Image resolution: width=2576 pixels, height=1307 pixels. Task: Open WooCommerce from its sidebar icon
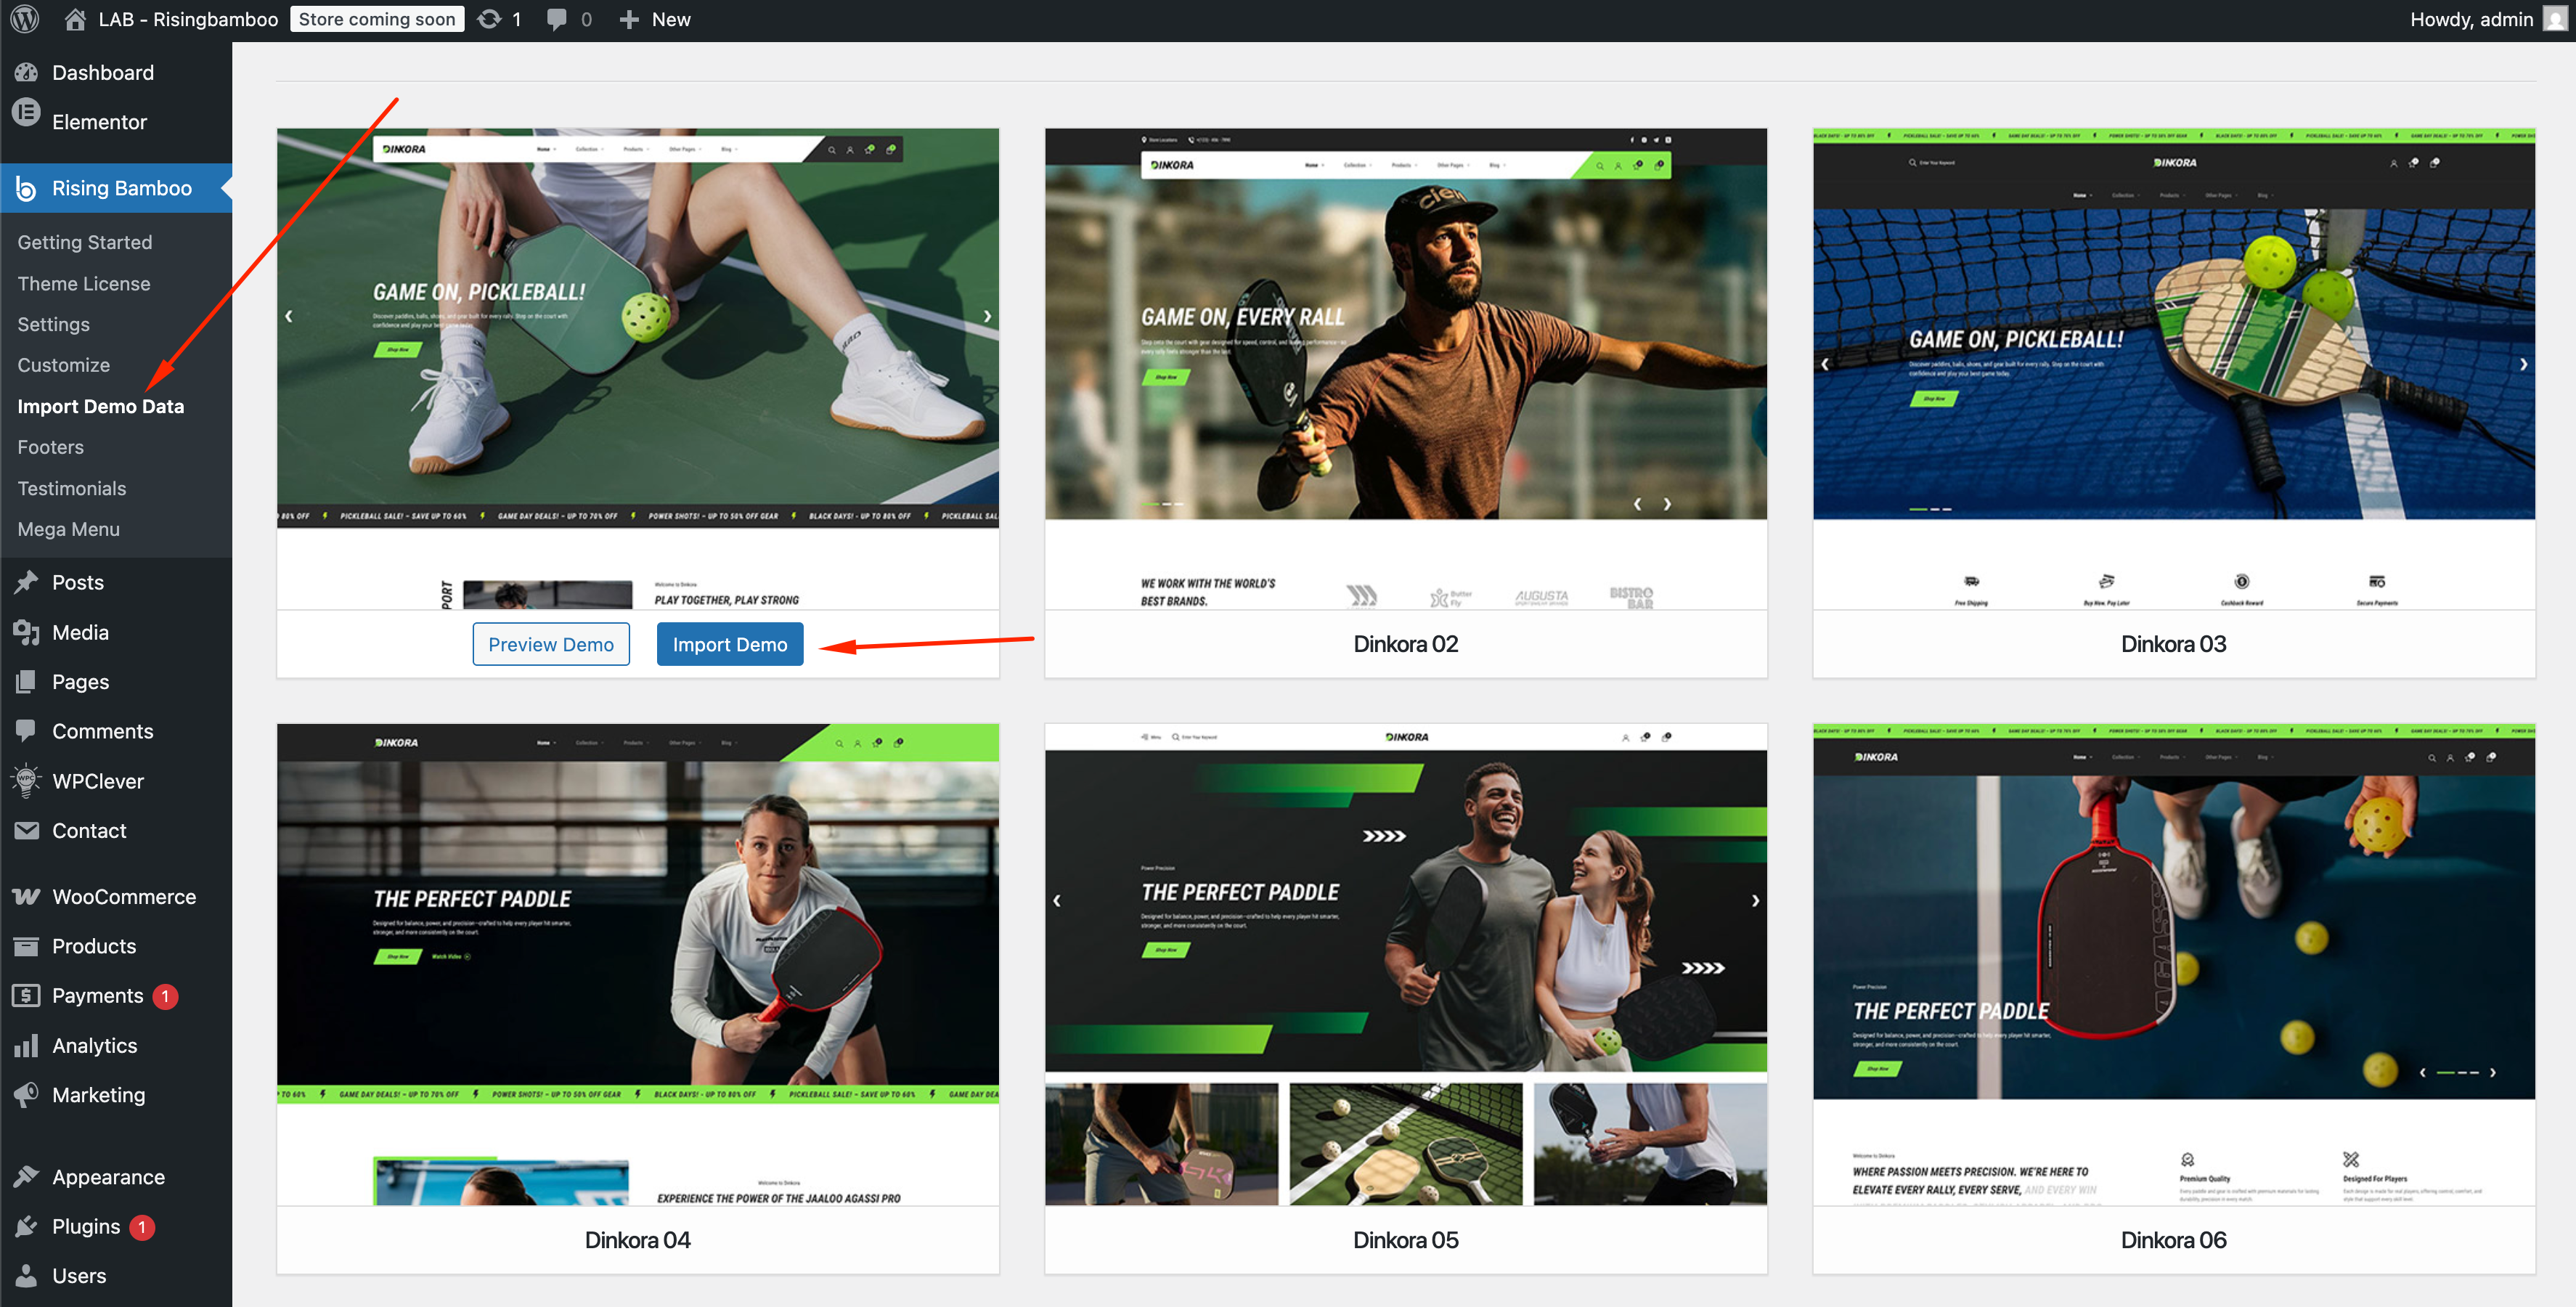point(26,896)
